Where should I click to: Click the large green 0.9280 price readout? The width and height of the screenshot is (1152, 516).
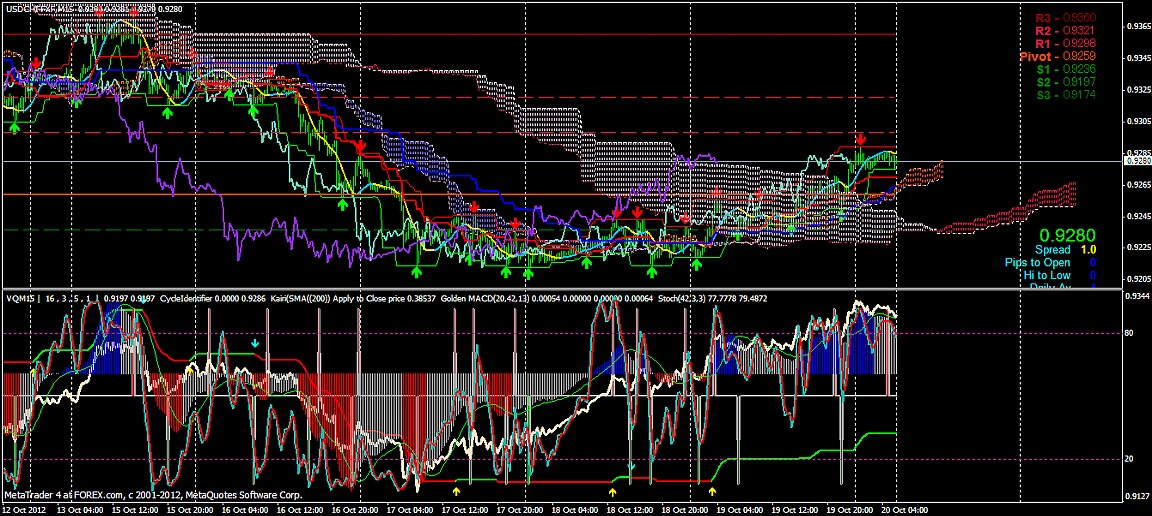(x=1070, y=236)
